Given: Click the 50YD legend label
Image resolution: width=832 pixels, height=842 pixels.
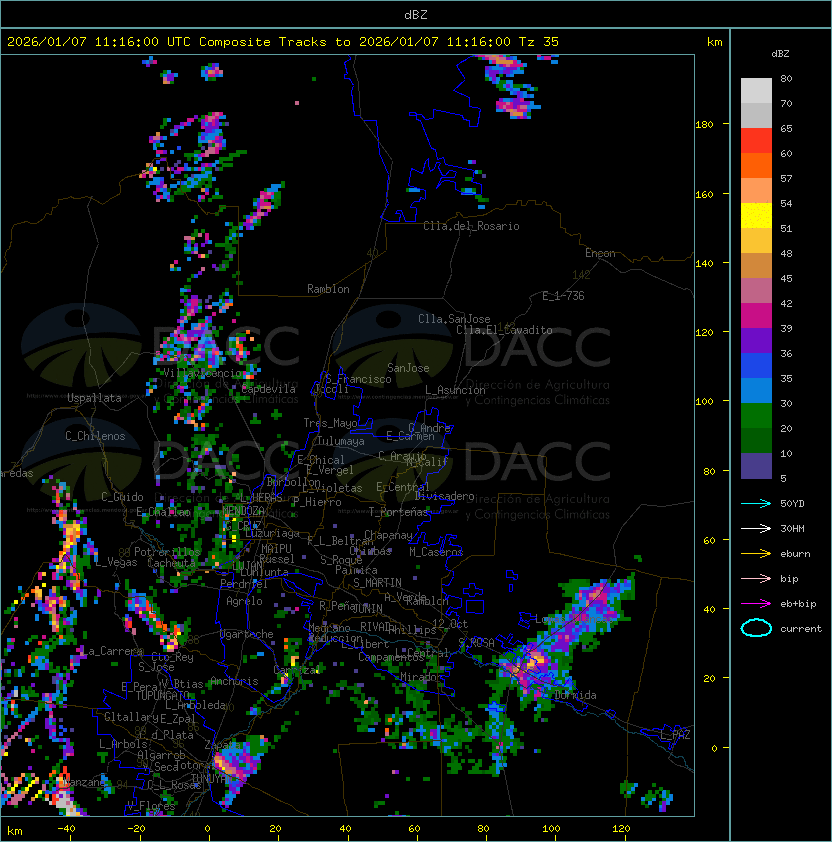Looking at the screenshot, I should (x=792, y=504).
